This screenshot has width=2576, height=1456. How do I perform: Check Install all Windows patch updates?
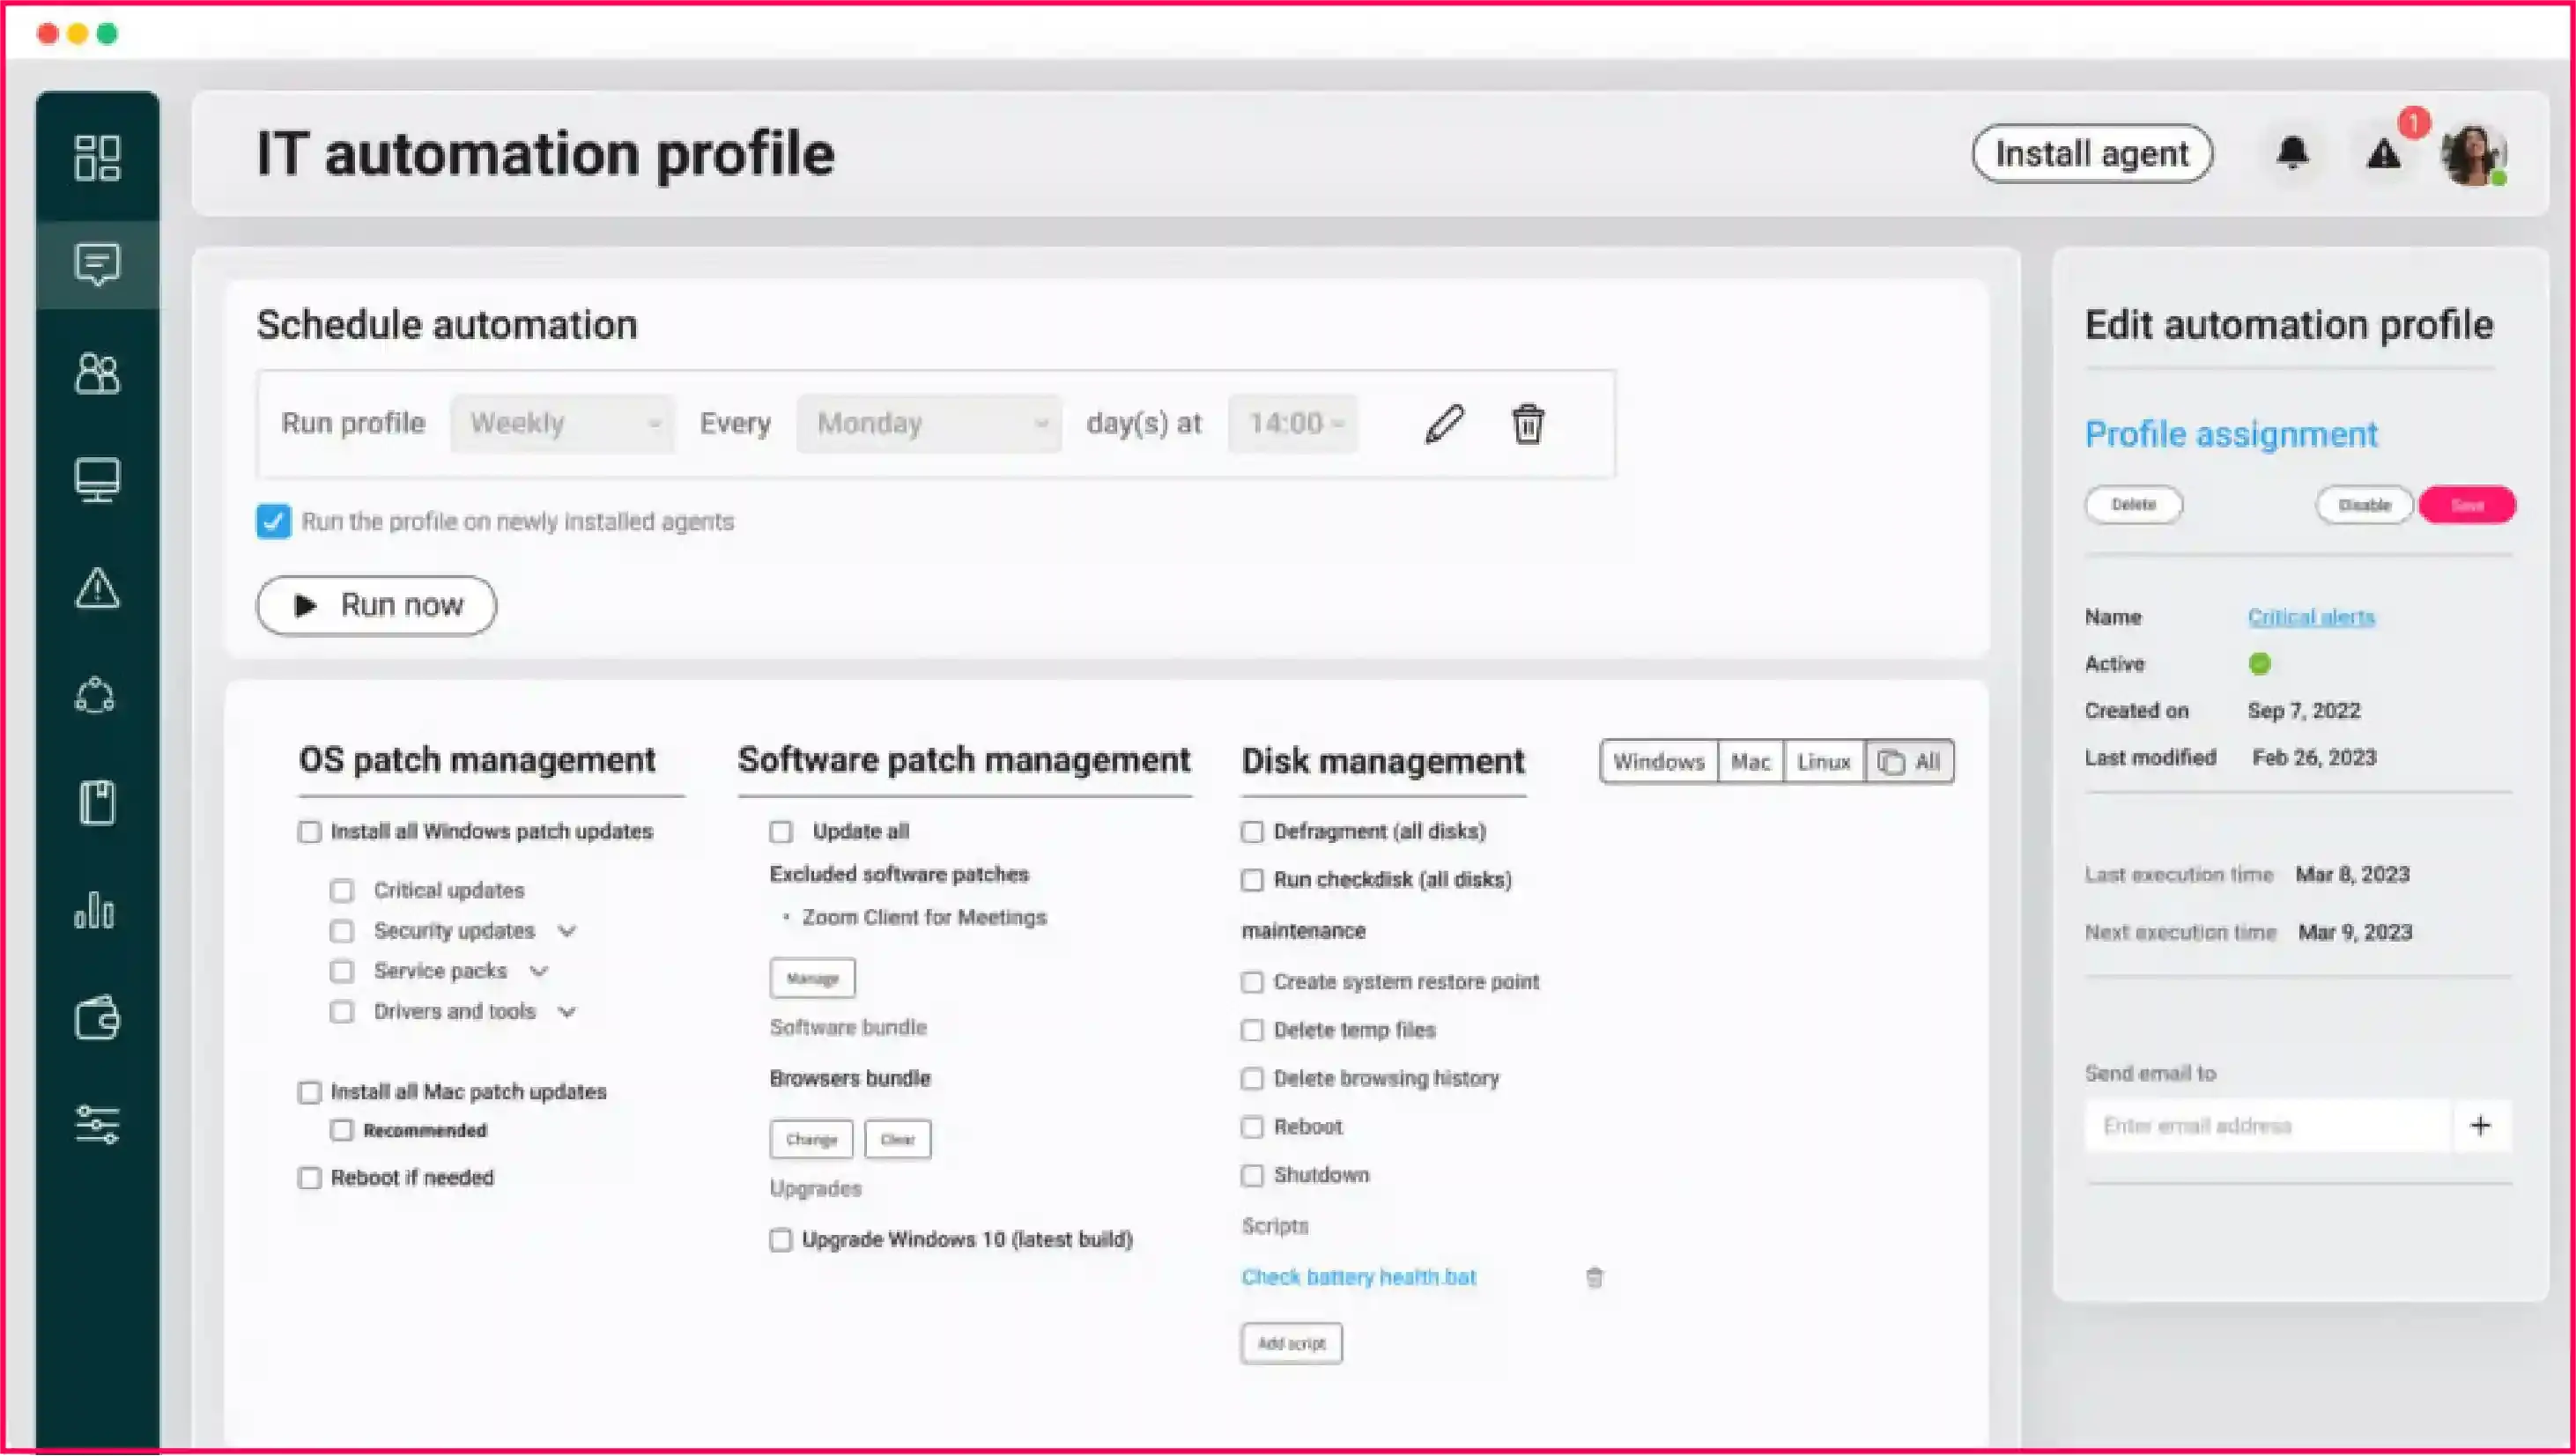point(310,832)
